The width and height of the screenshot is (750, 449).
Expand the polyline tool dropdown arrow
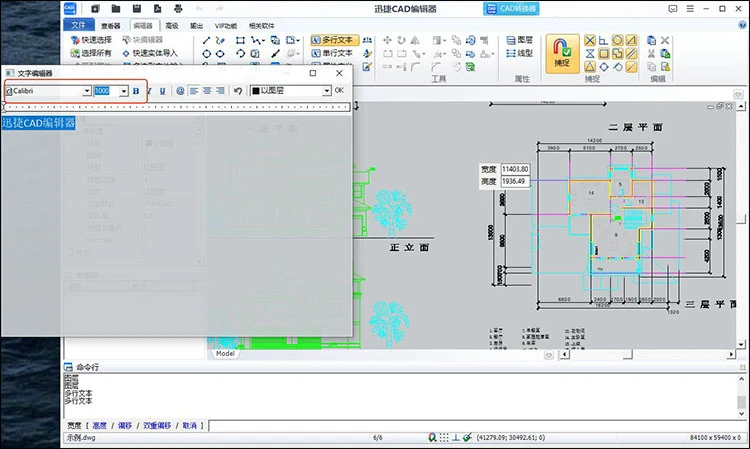click(x=264, y=41)
